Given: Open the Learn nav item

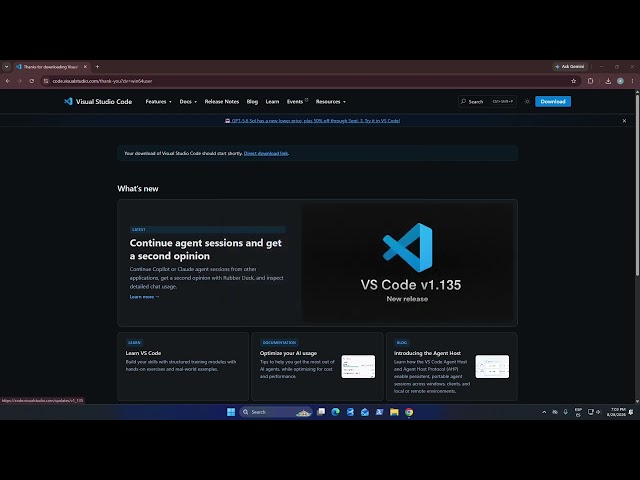Looking at the screenshot, I should (272, 102).
